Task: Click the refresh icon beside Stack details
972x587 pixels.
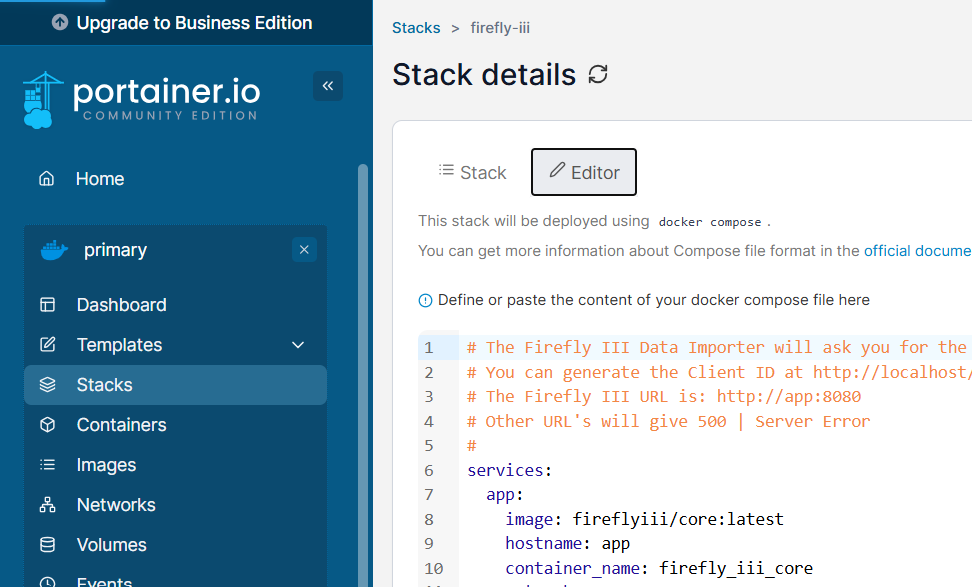Action: click(x=598, y=75)
